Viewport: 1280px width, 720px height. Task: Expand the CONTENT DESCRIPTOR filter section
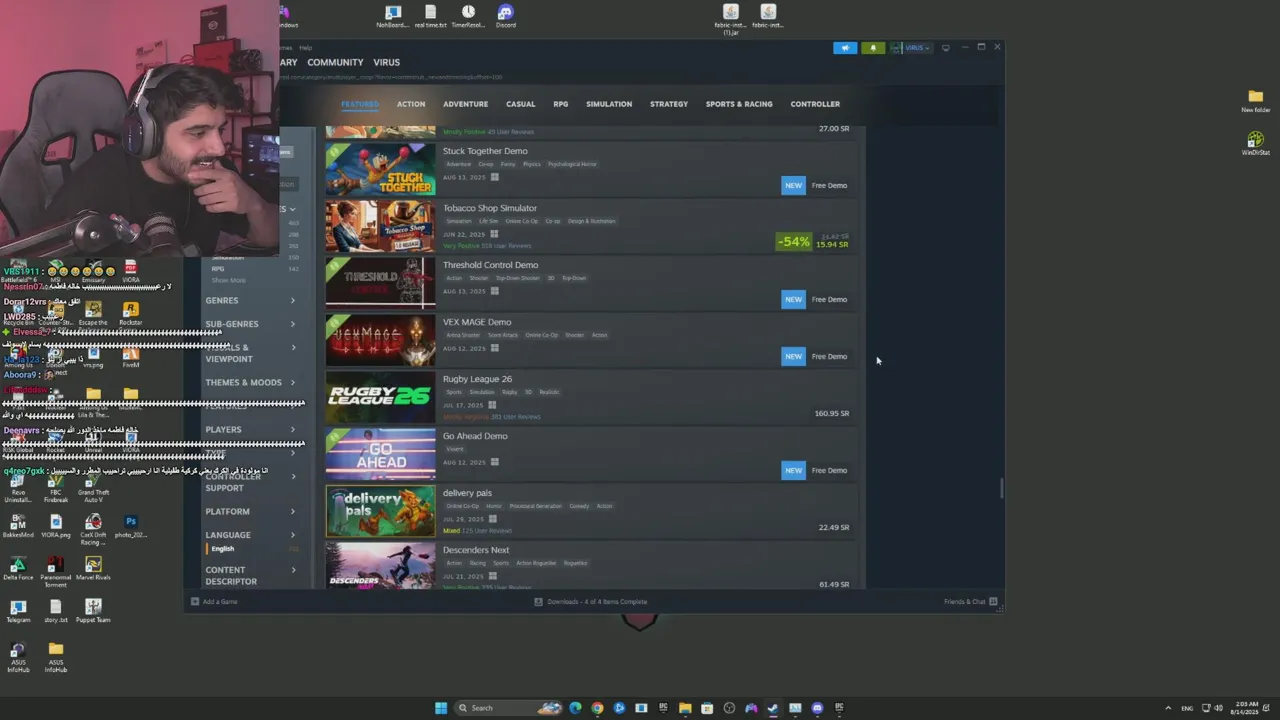pos(251,575)
